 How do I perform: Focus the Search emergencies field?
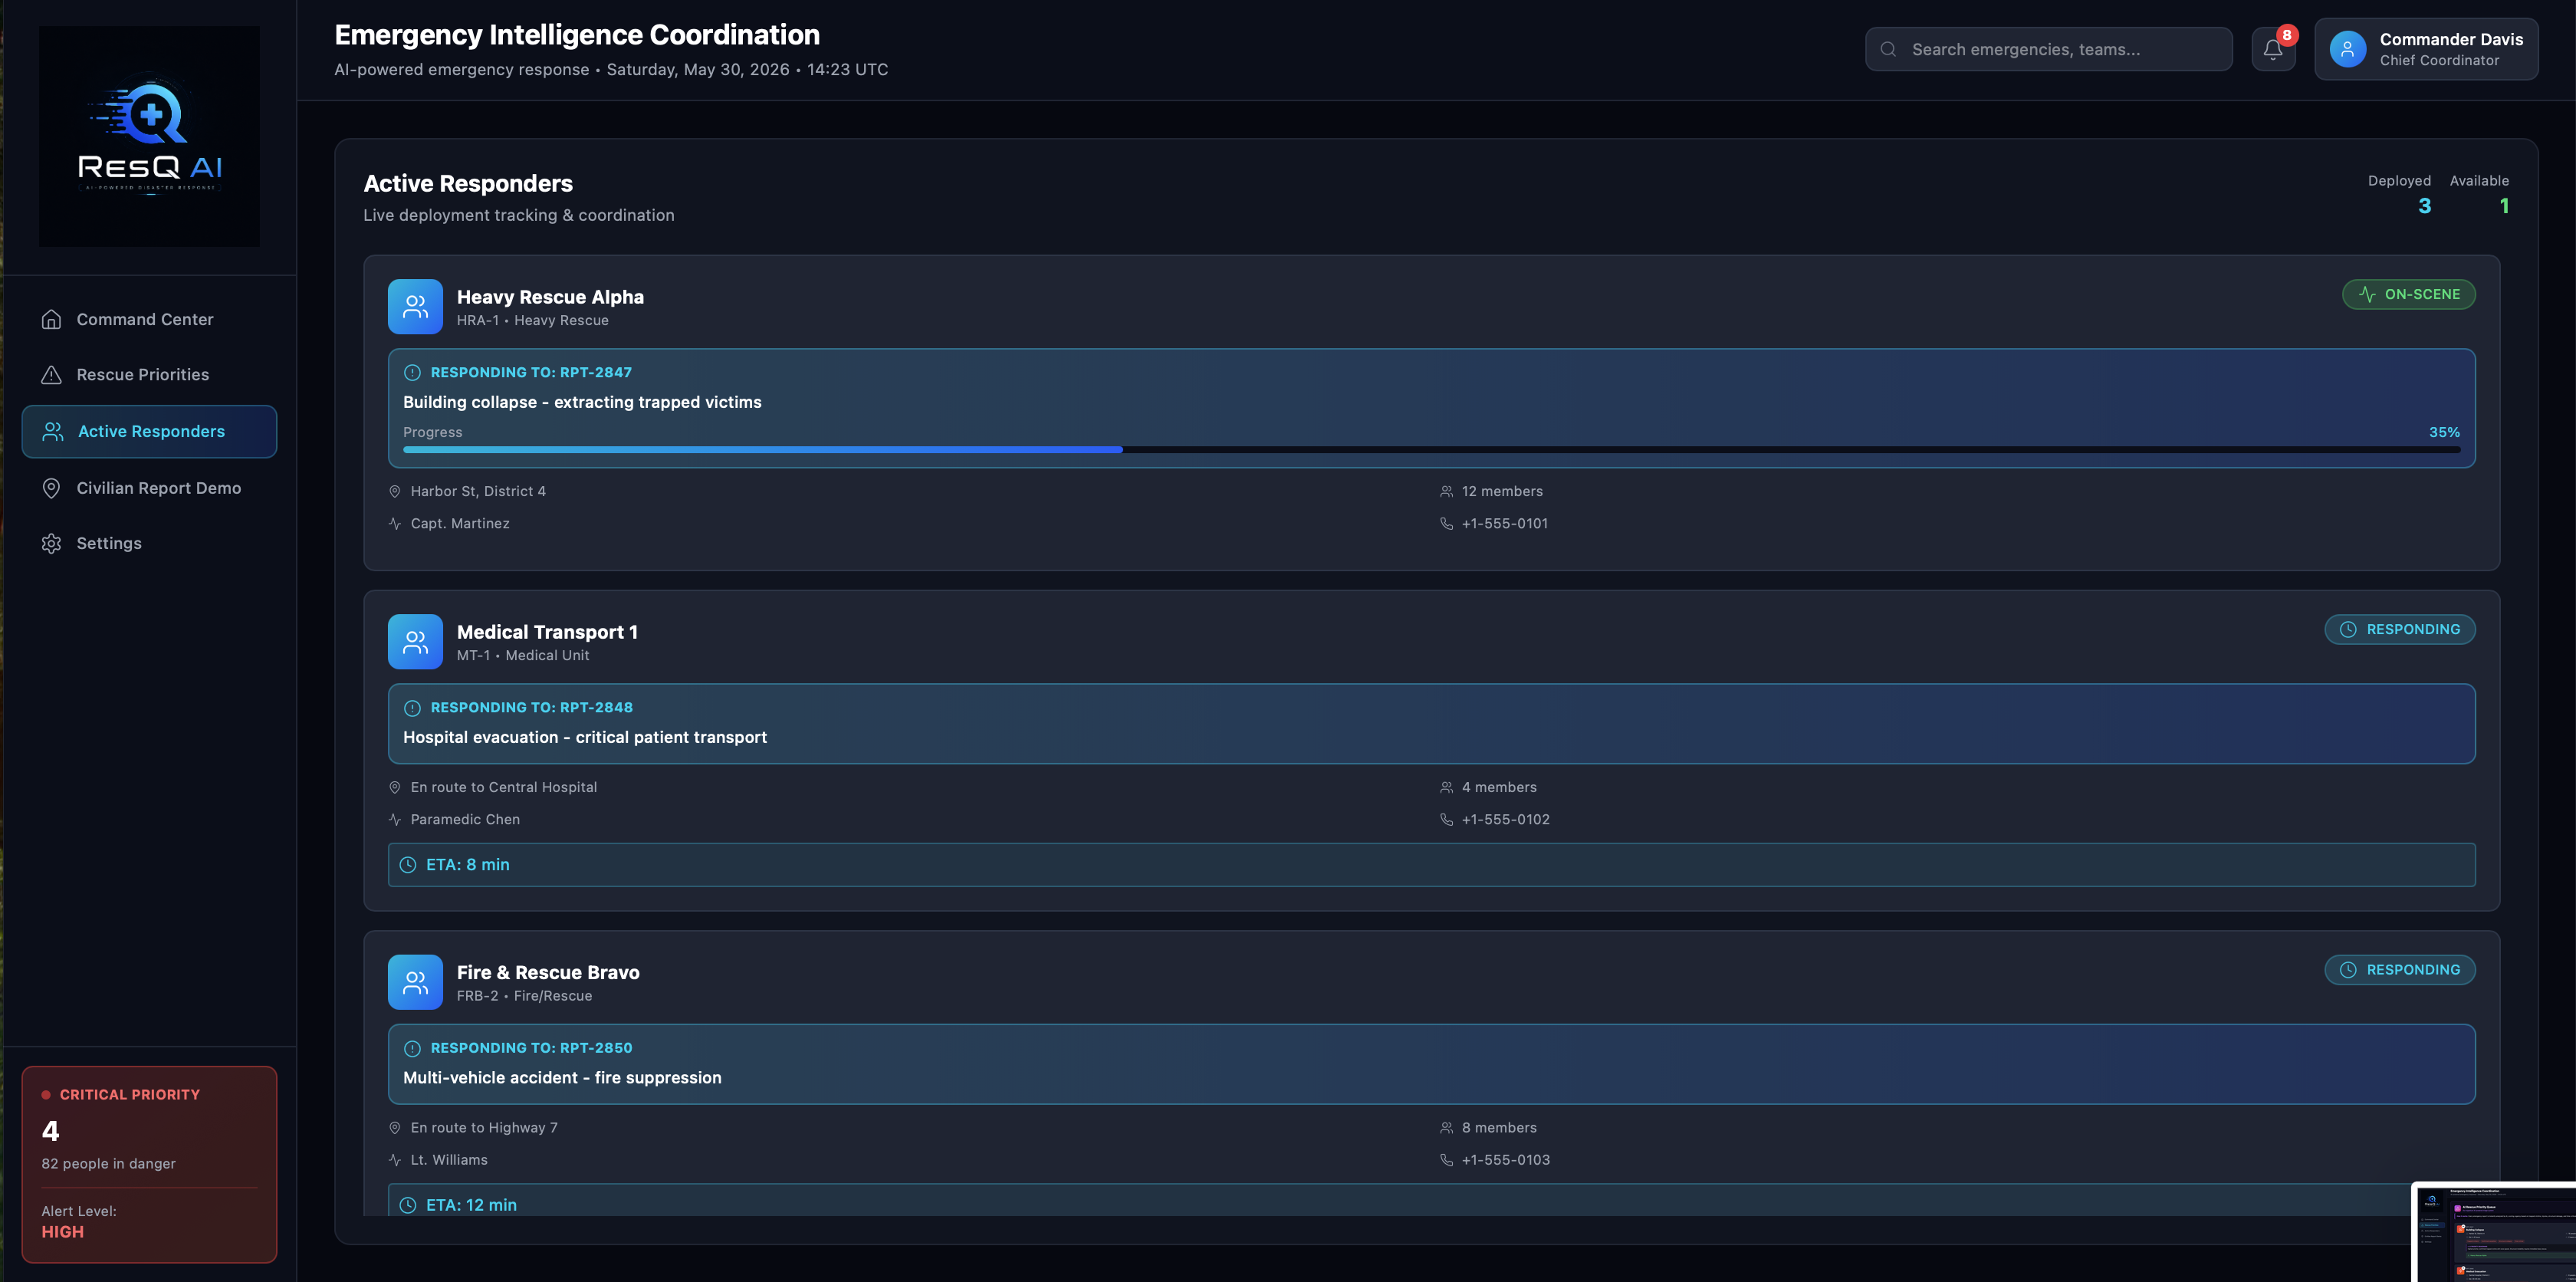click(x=2048, y=49)
